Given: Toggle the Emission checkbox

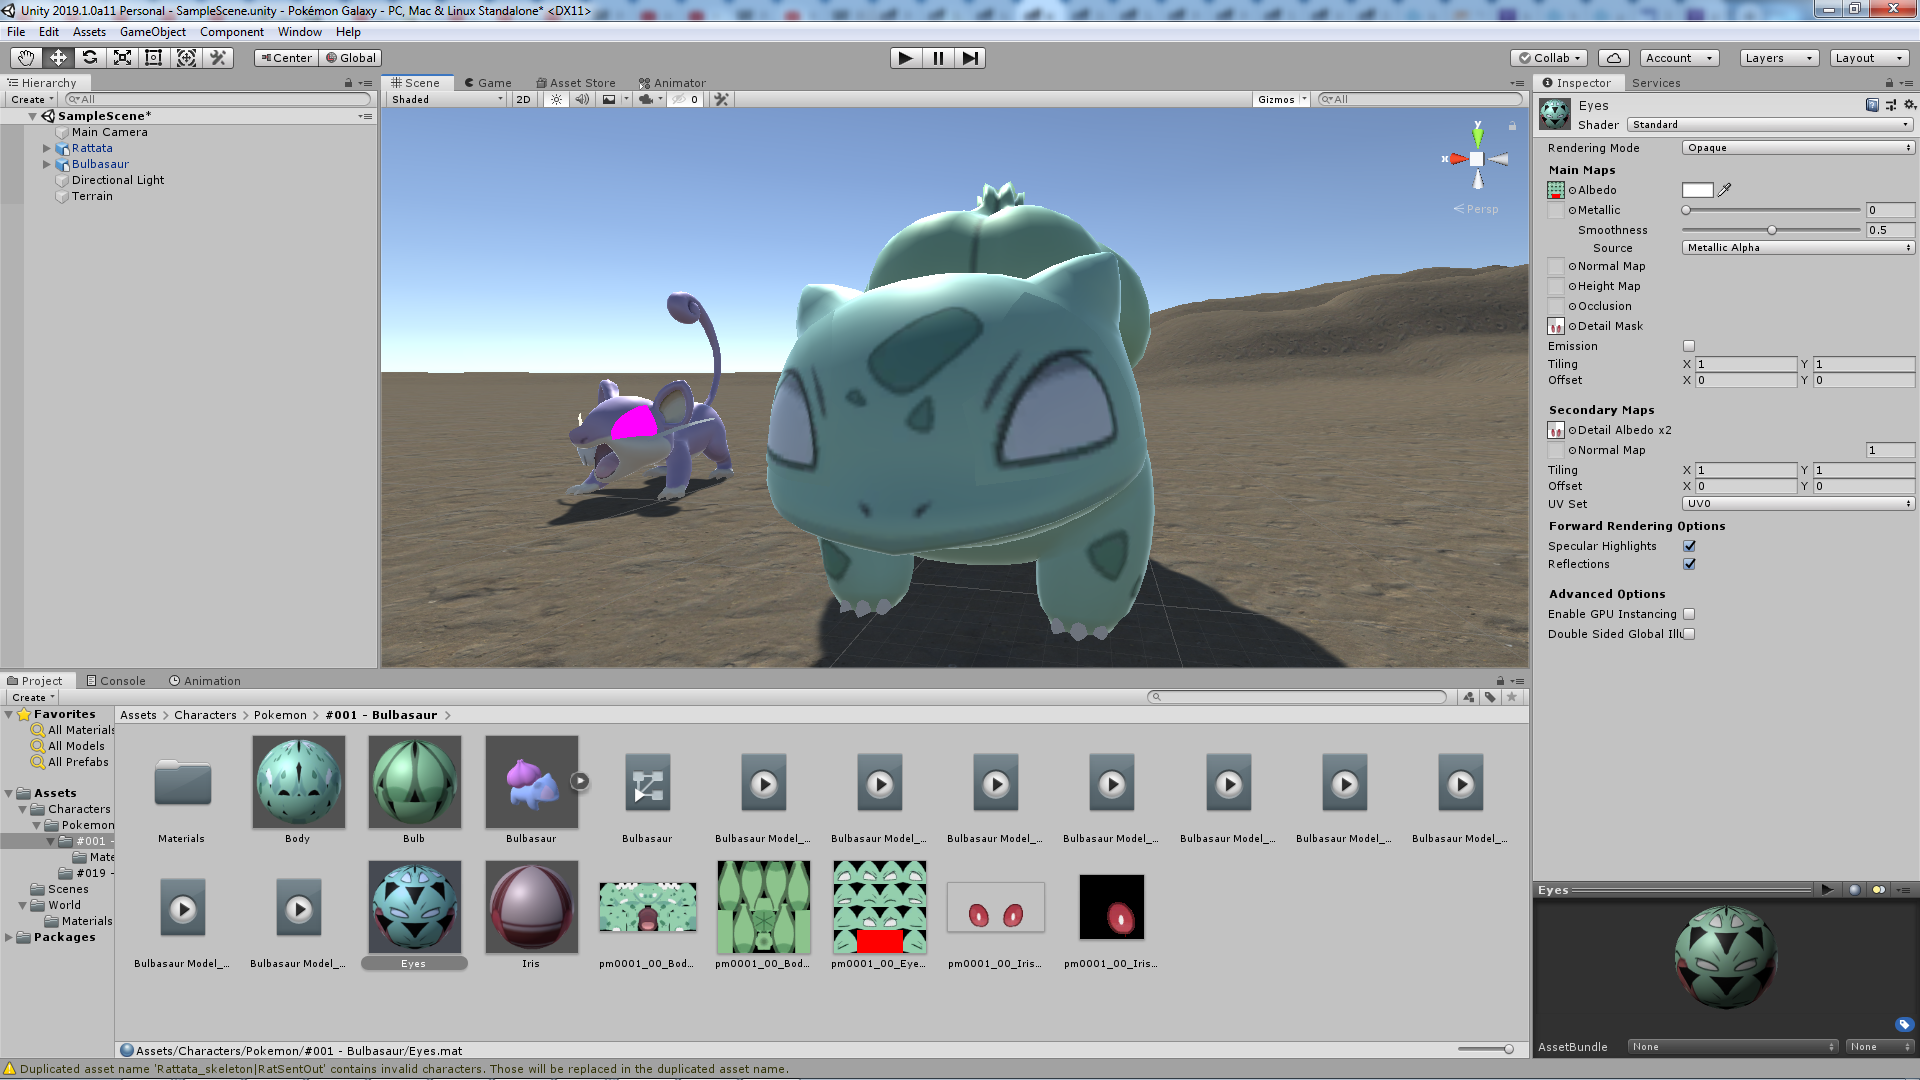Looking at the screenshot, I should coord(1689,346).
